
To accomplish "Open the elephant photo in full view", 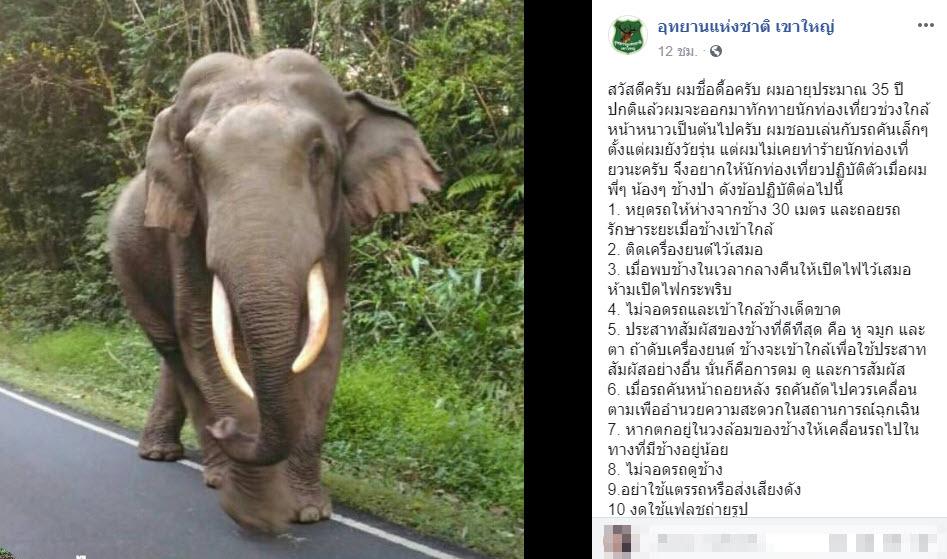I will [262, 280].
